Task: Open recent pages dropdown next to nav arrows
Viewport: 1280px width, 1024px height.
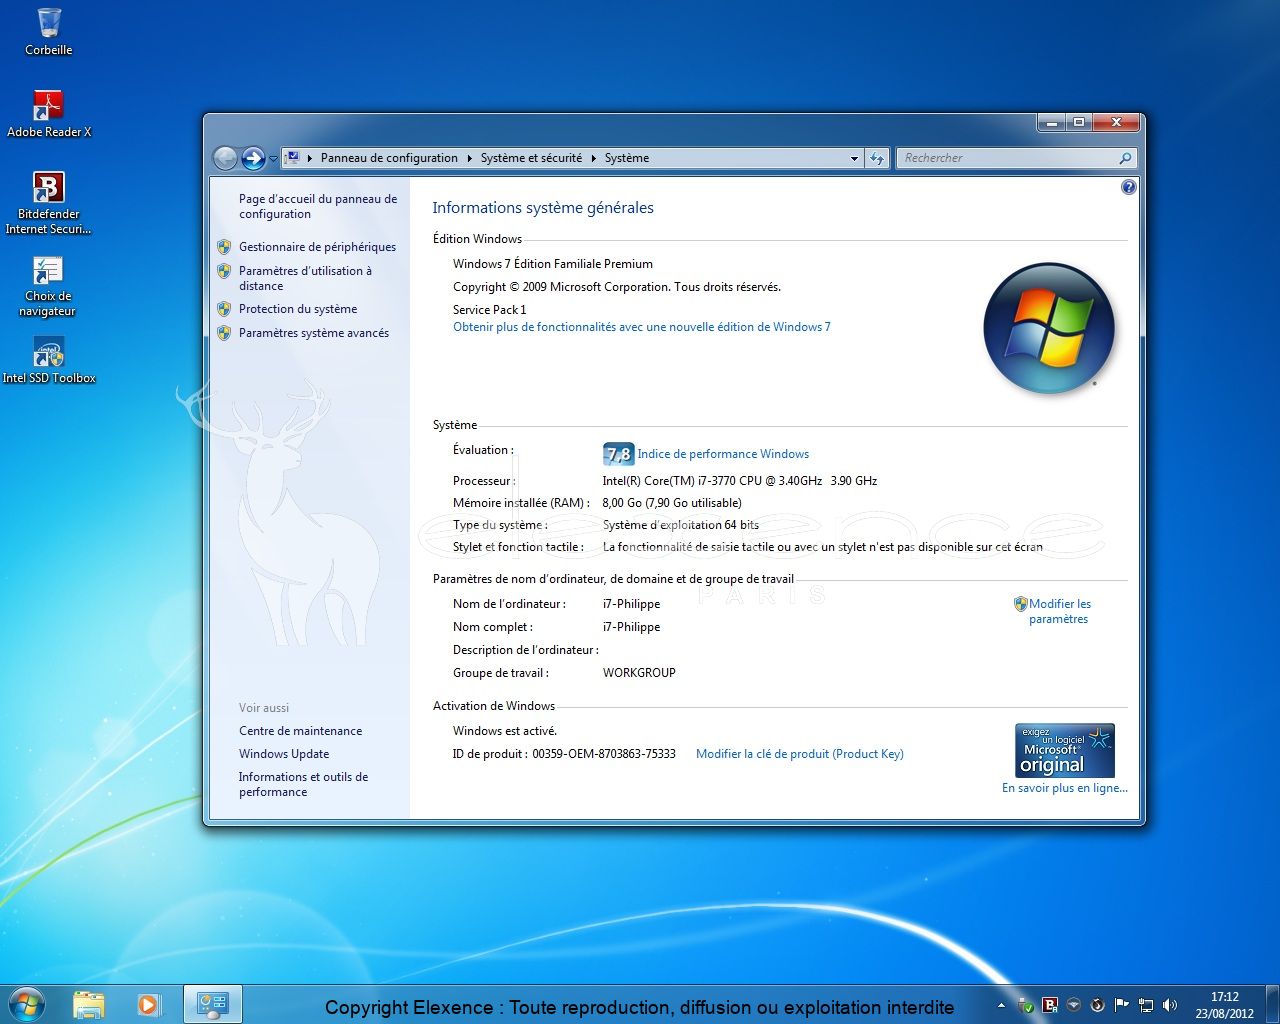Action: coord(273,159)
